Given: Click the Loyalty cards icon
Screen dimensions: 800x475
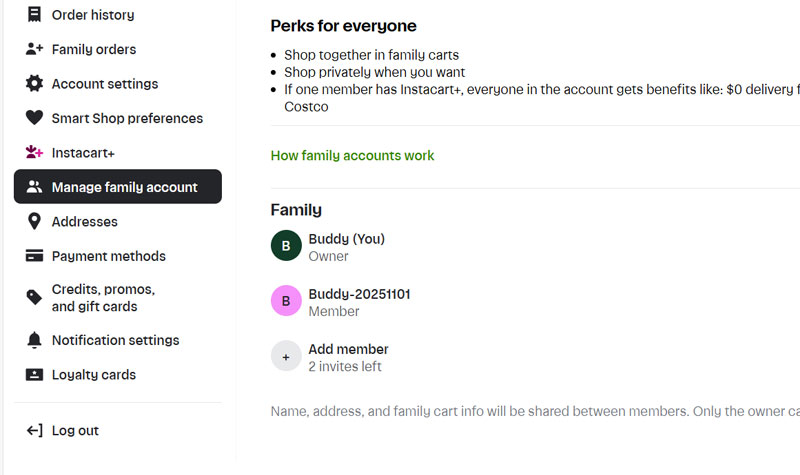Looking at the screenshot, I should coord(34,375).
